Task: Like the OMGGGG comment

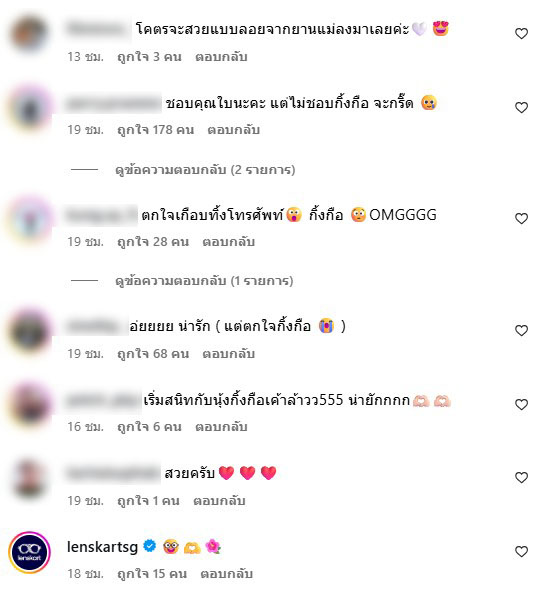Action: 521,219
